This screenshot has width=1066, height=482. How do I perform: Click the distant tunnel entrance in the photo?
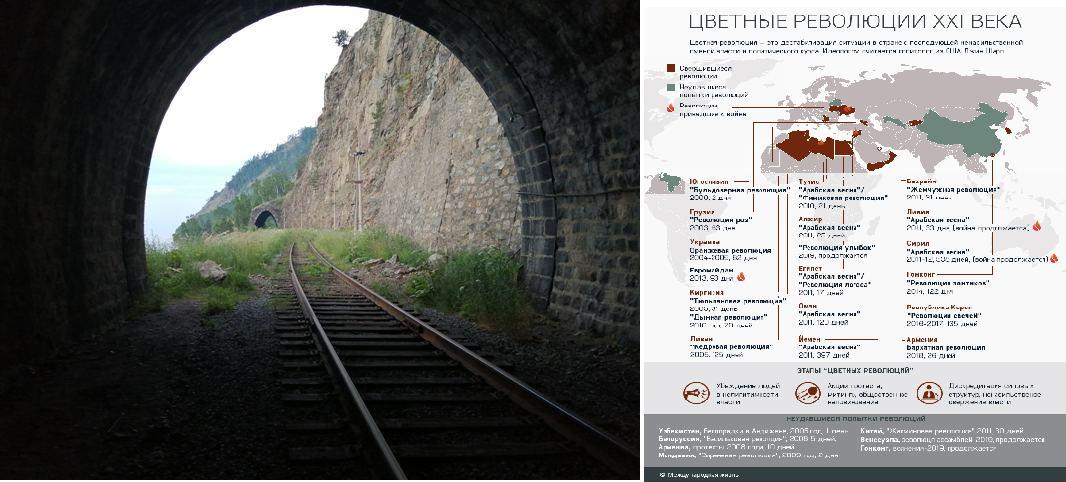click(x=264, y=216)
